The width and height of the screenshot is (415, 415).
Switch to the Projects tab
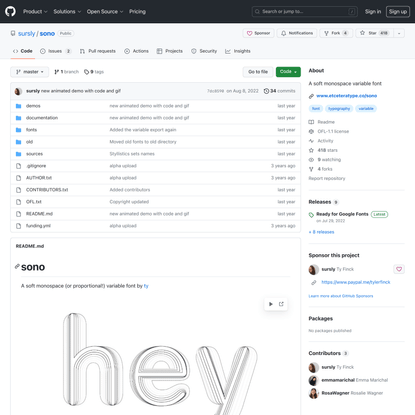170,51
